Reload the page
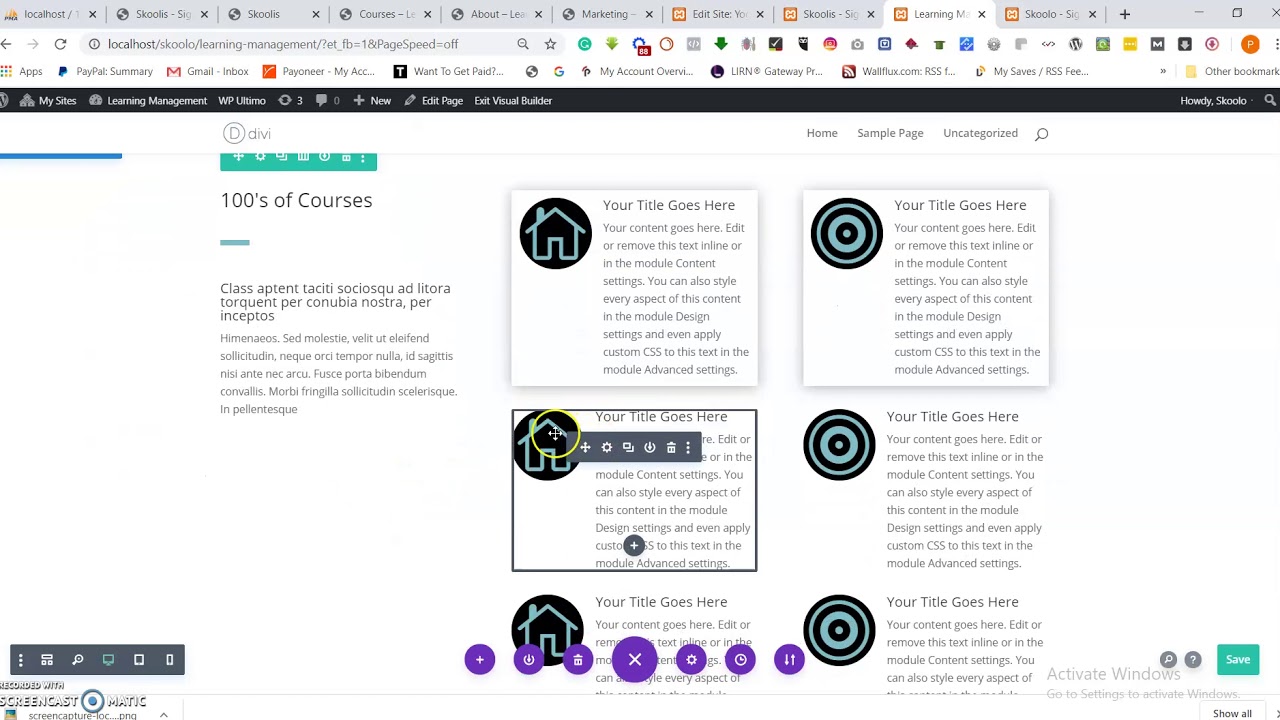1280x720 pixels. (60, 44)
